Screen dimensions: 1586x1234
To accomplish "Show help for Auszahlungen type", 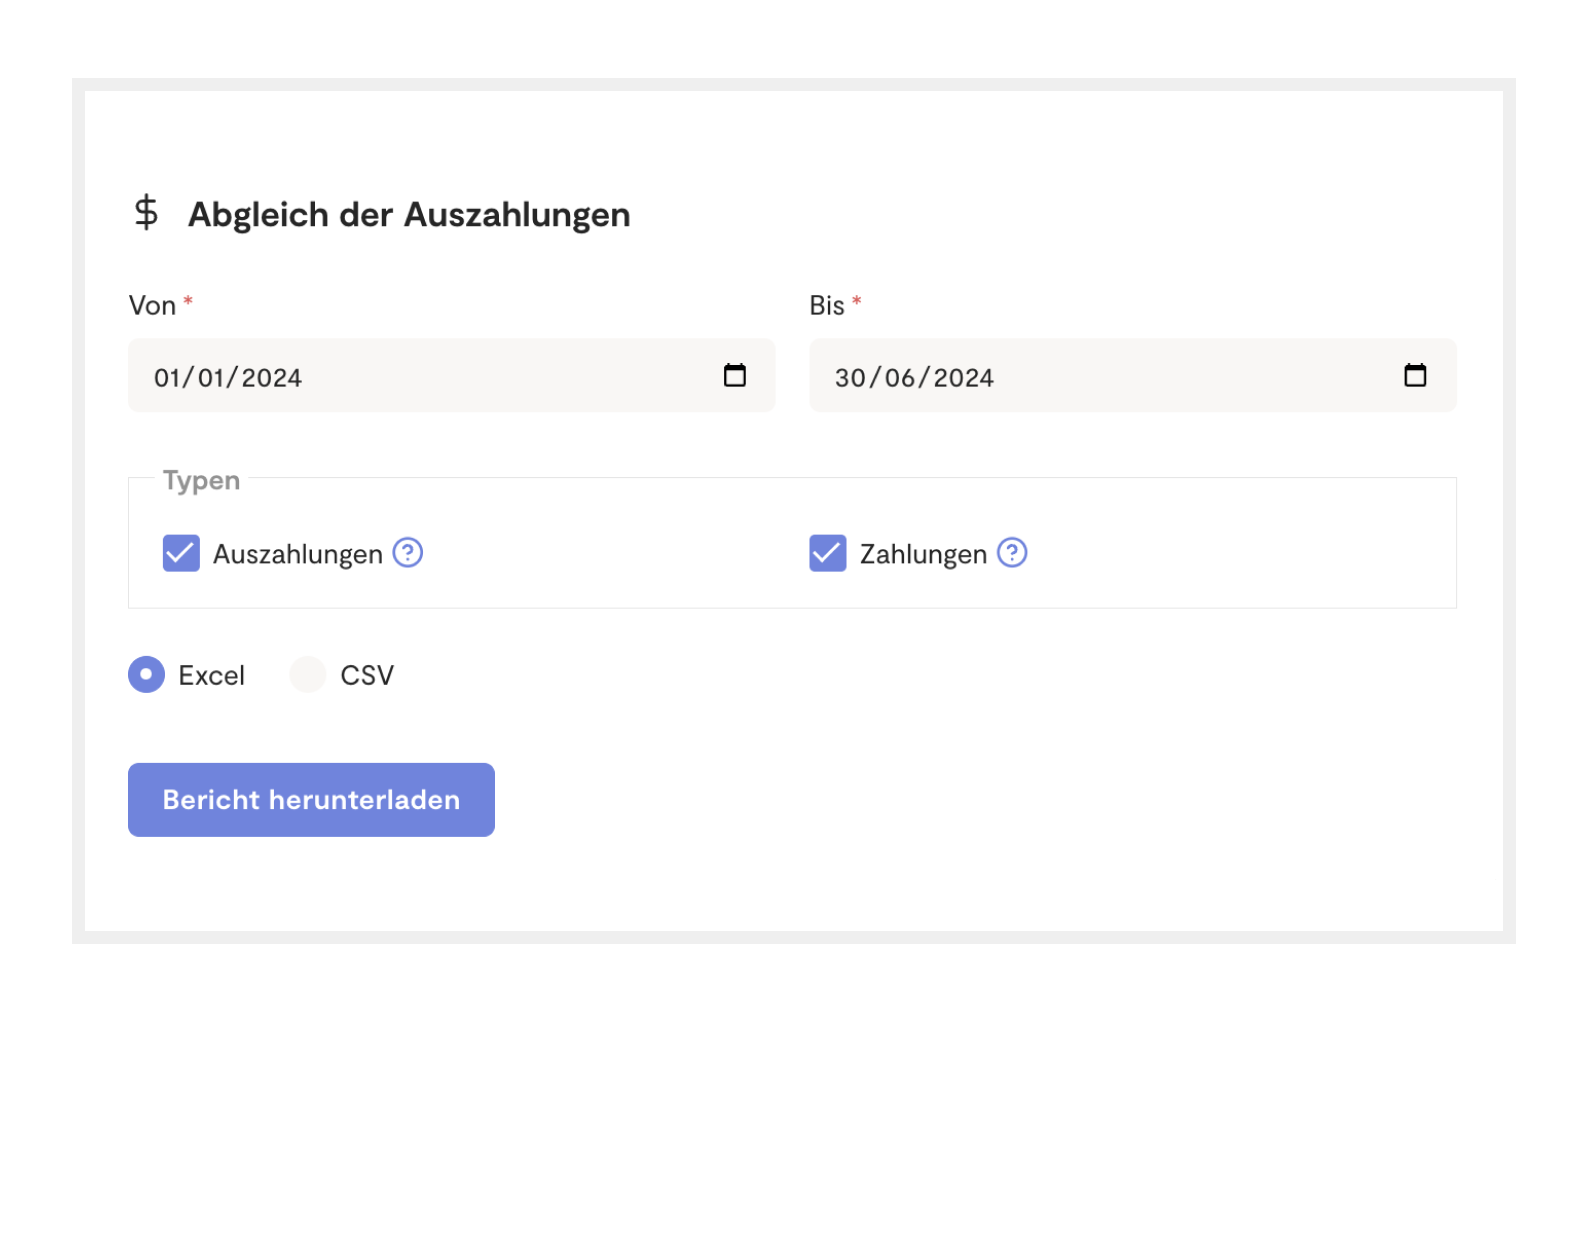I will [408, 552].
